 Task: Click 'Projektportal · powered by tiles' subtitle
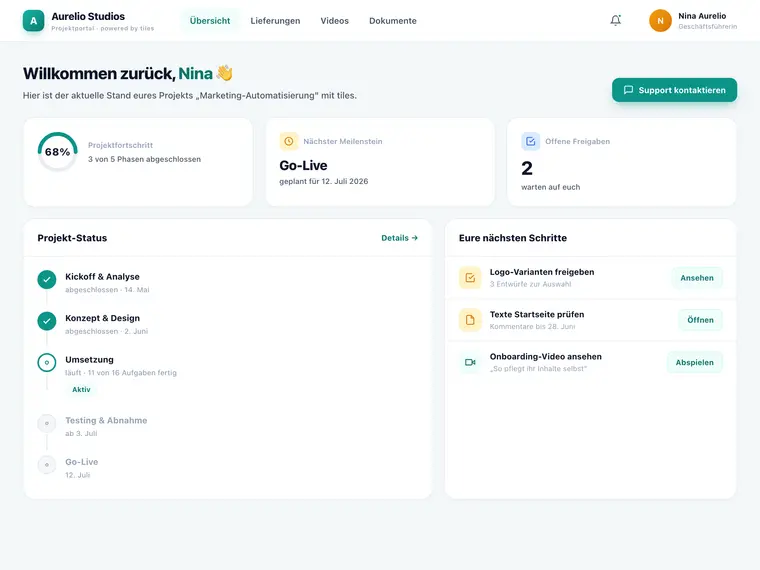pyautogui.click(x=103, y=28)
